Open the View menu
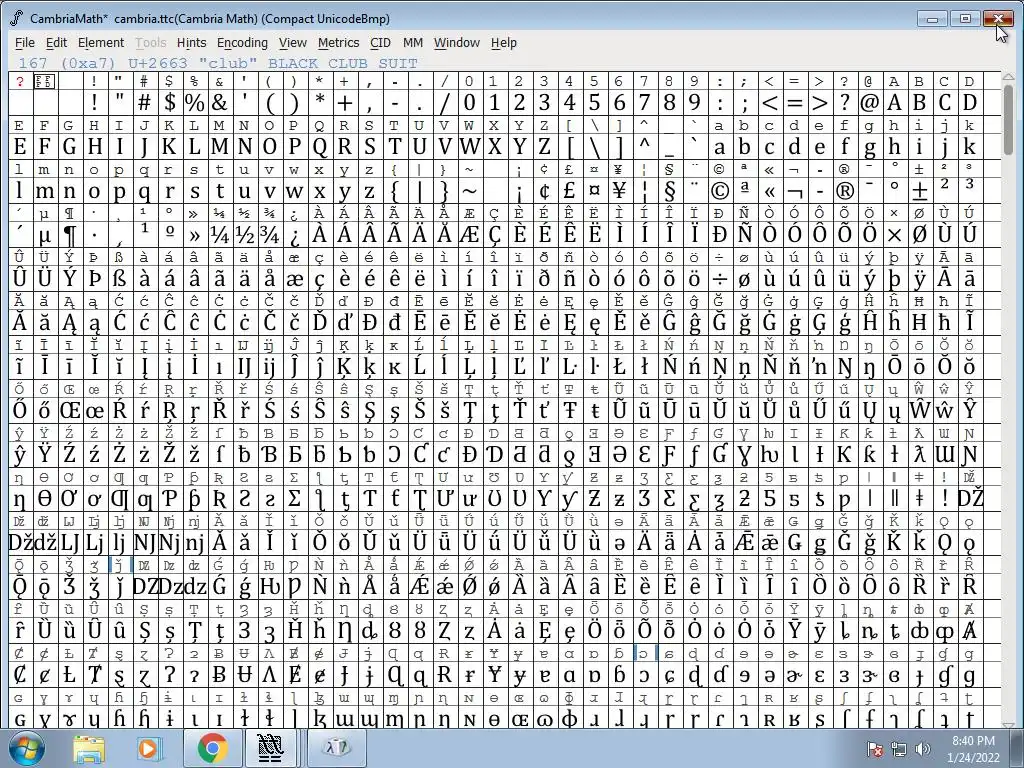This screenshot has width=1024, height=768. tap(293, 42)
